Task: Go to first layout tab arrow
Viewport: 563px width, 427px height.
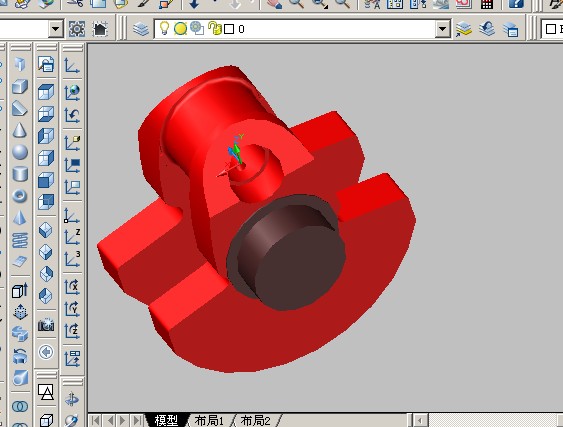Action: pos(96,420)
